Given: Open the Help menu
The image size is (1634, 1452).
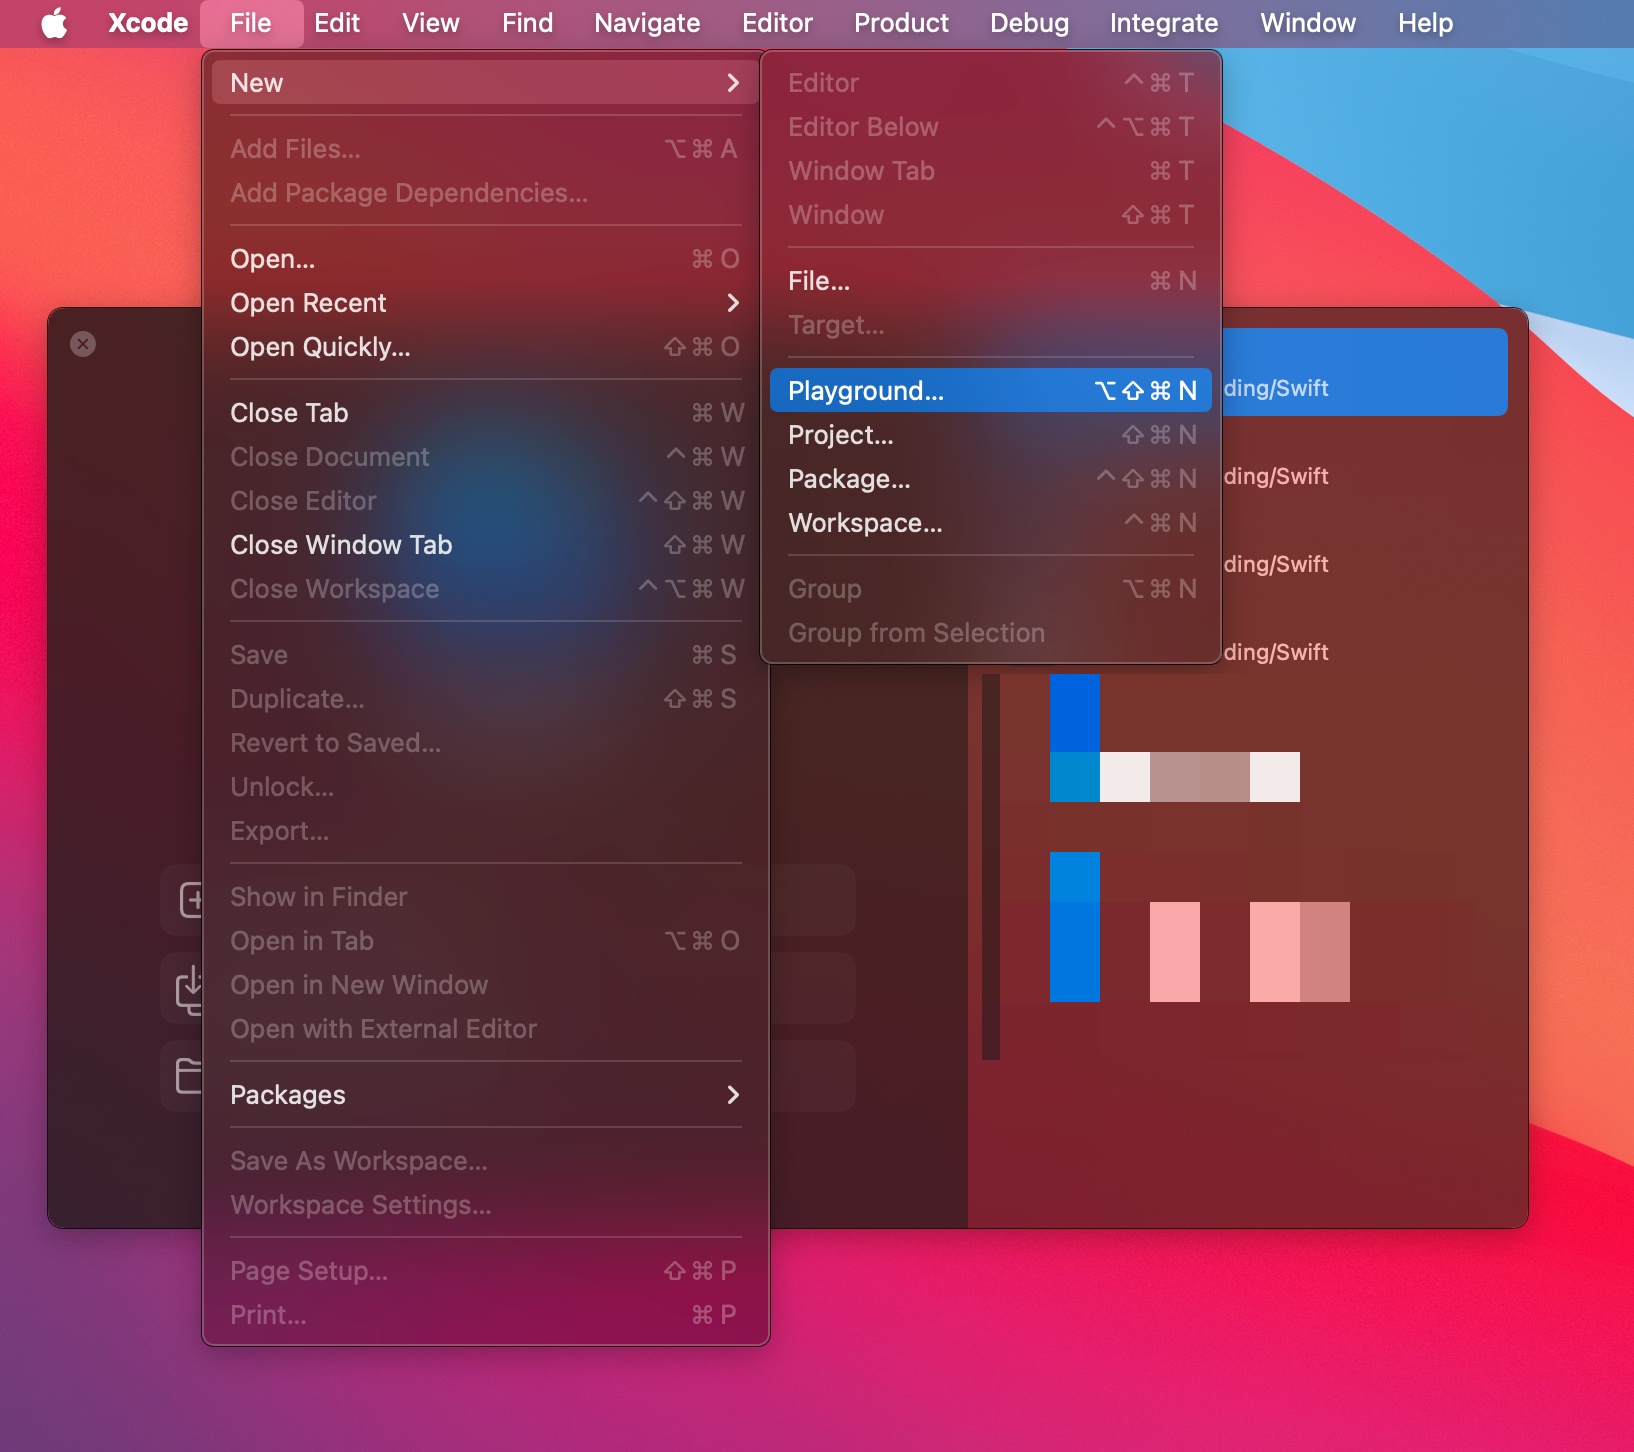Looking at the screenshot, I should click(1425, 23).
